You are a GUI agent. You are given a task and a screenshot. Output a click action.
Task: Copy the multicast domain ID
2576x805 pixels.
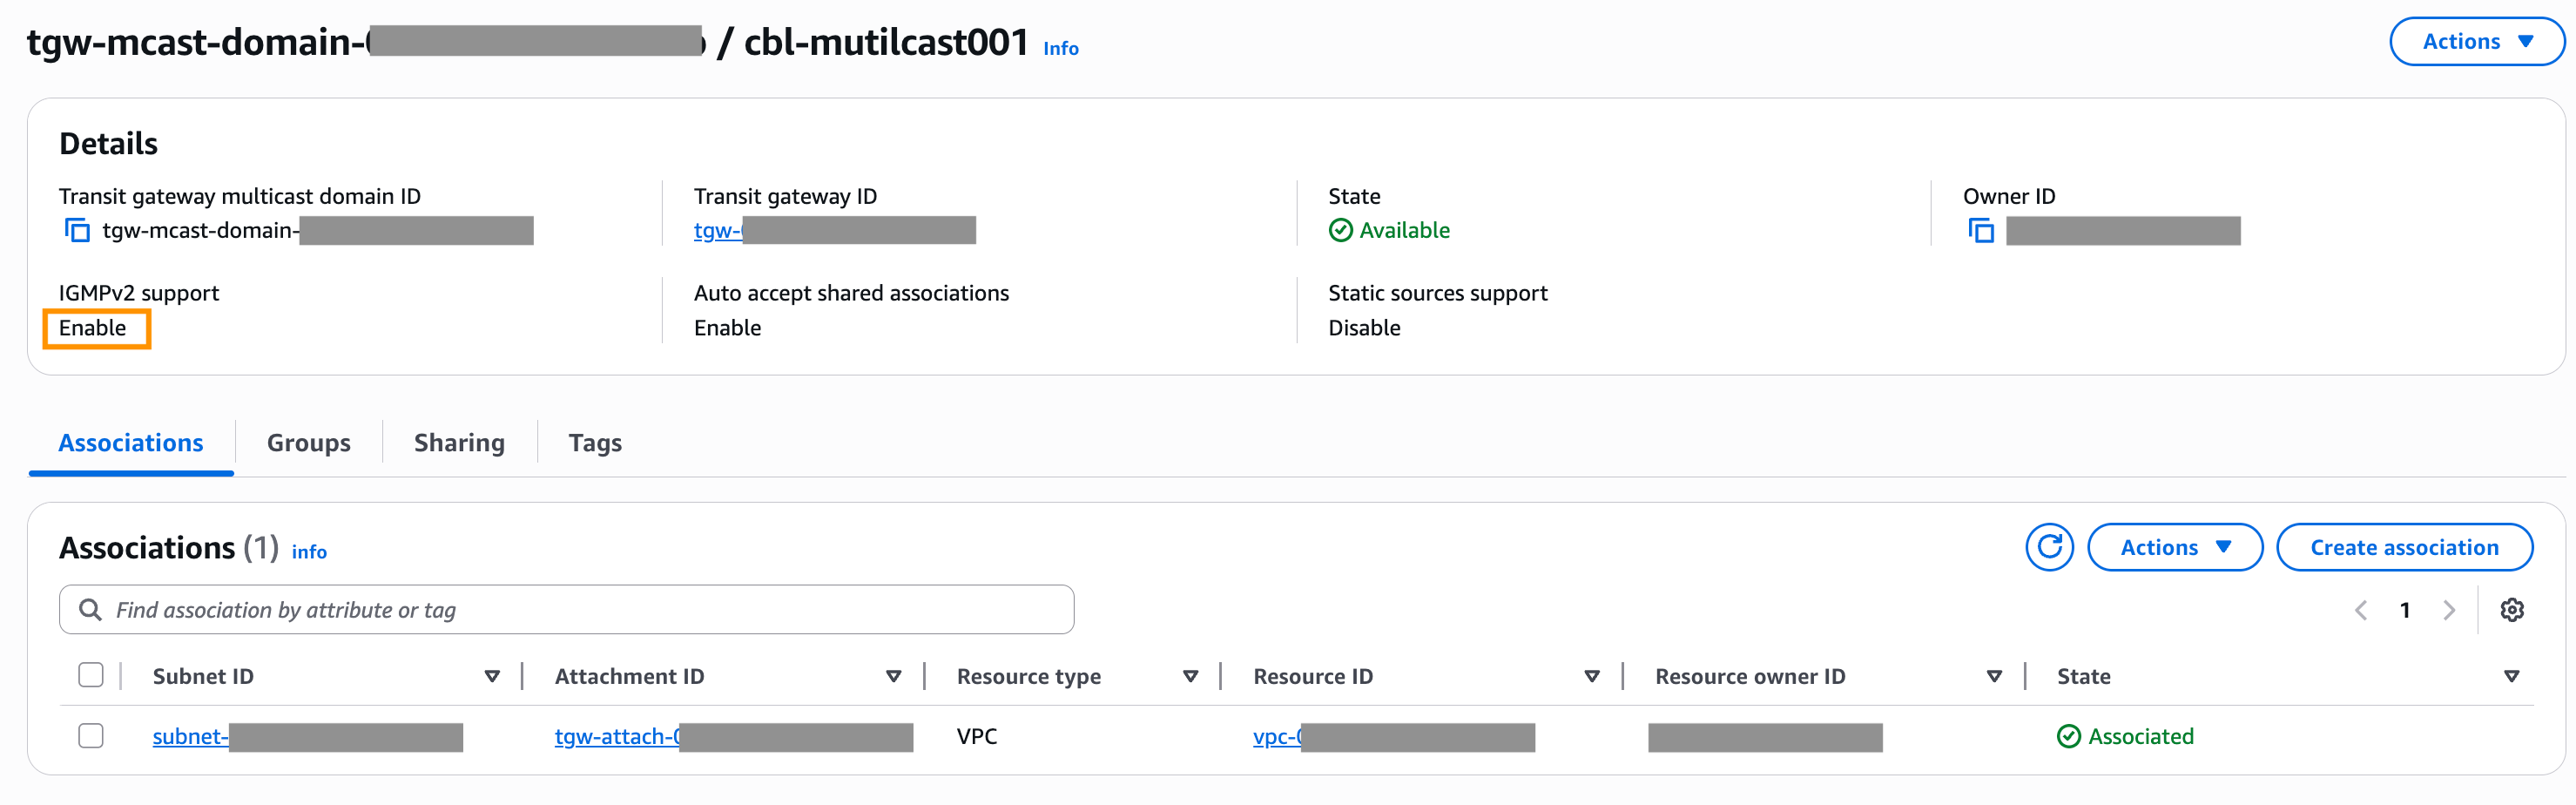click(77, 231)
